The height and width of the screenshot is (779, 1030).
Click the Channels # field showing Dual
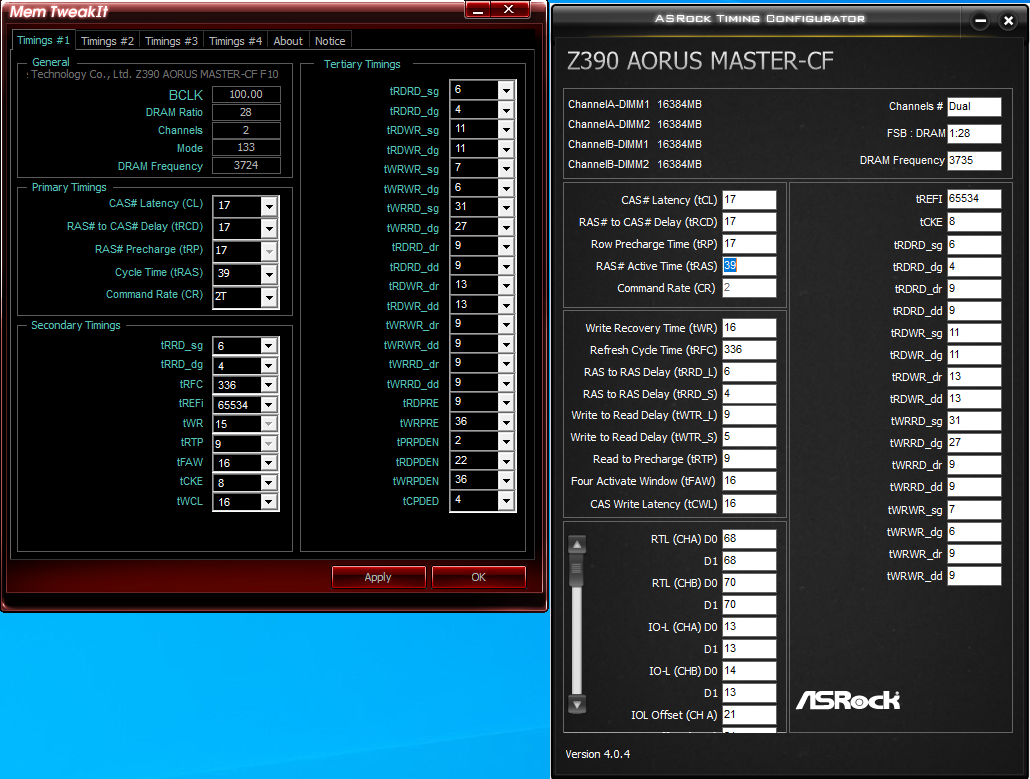[974, 106]
